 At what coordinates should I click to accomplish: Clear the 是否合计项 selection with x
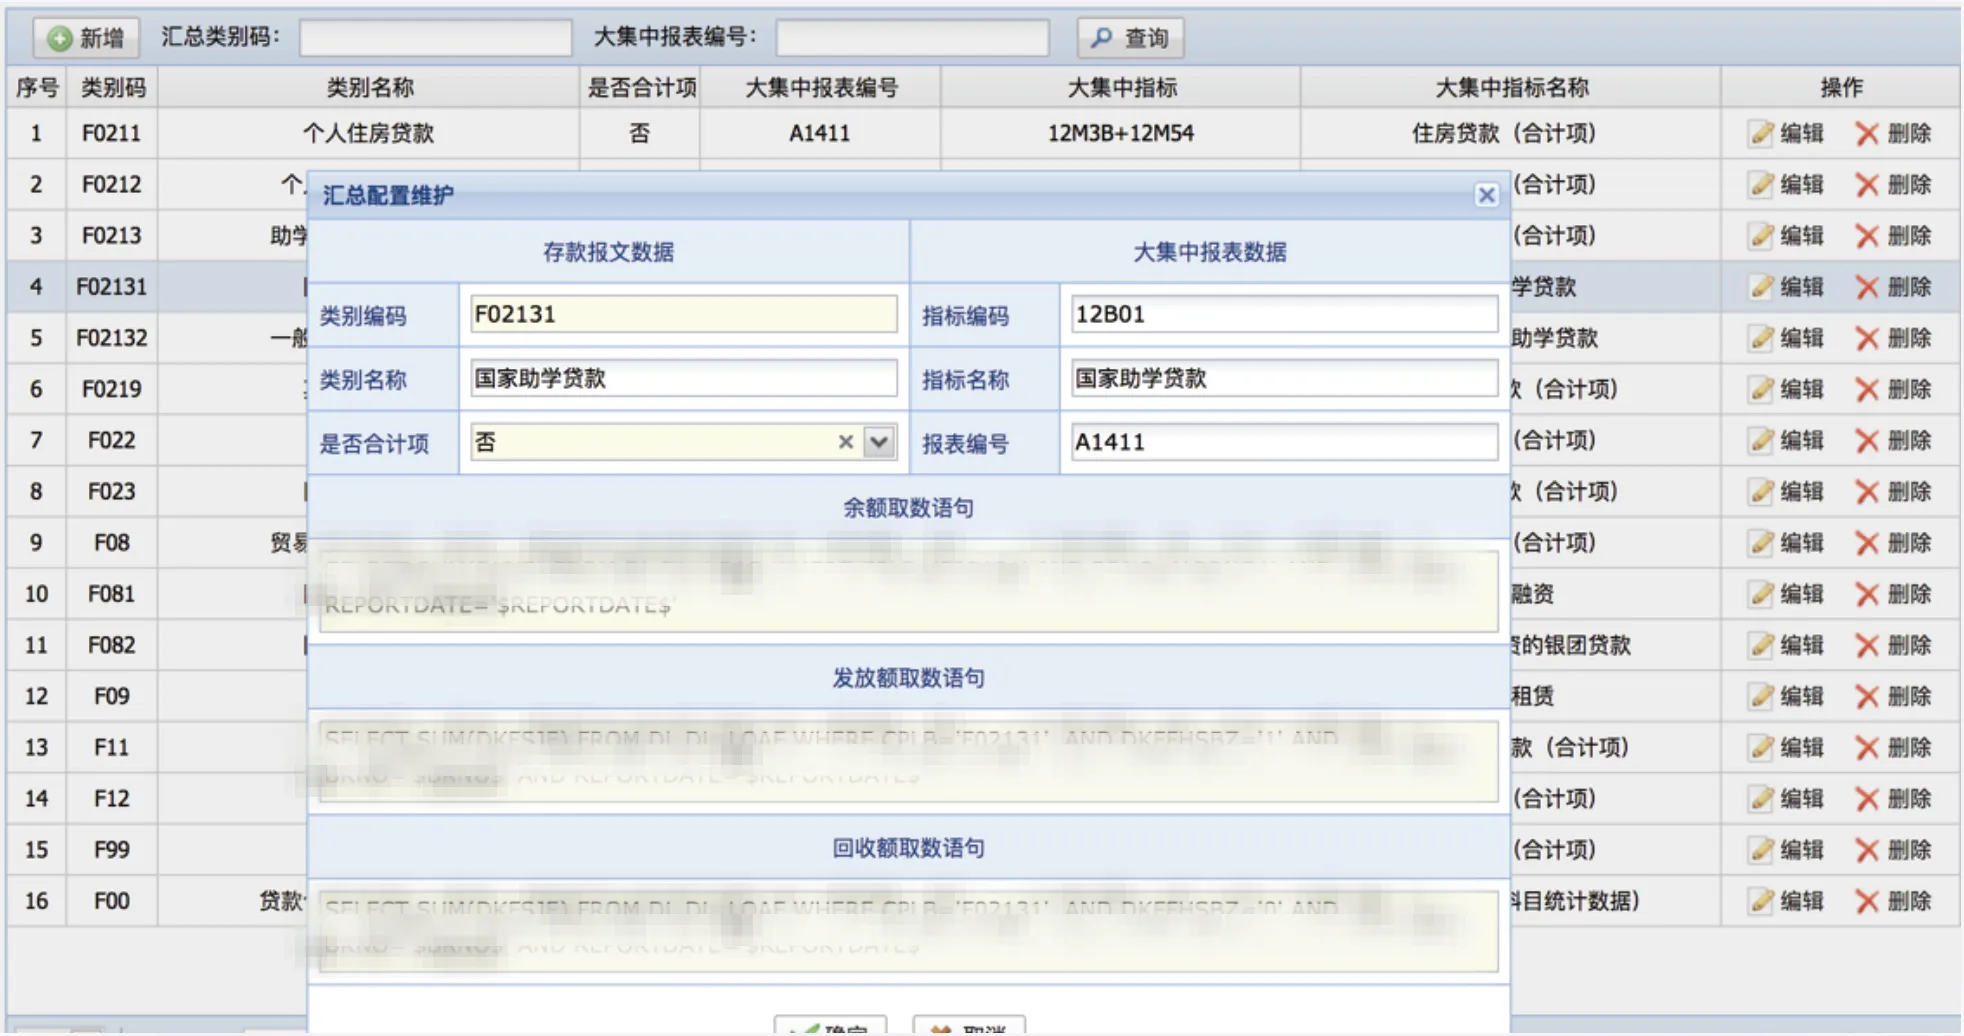[x=845, y=442]
